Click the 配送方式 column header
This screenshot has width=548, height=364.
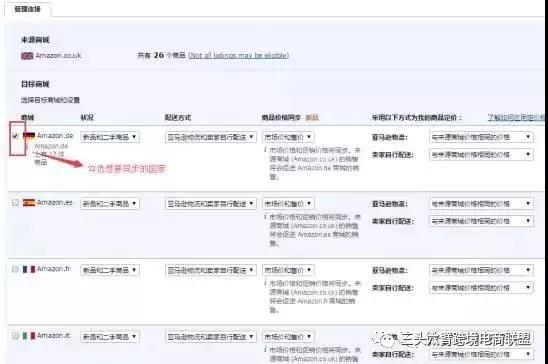coord(178,117)
